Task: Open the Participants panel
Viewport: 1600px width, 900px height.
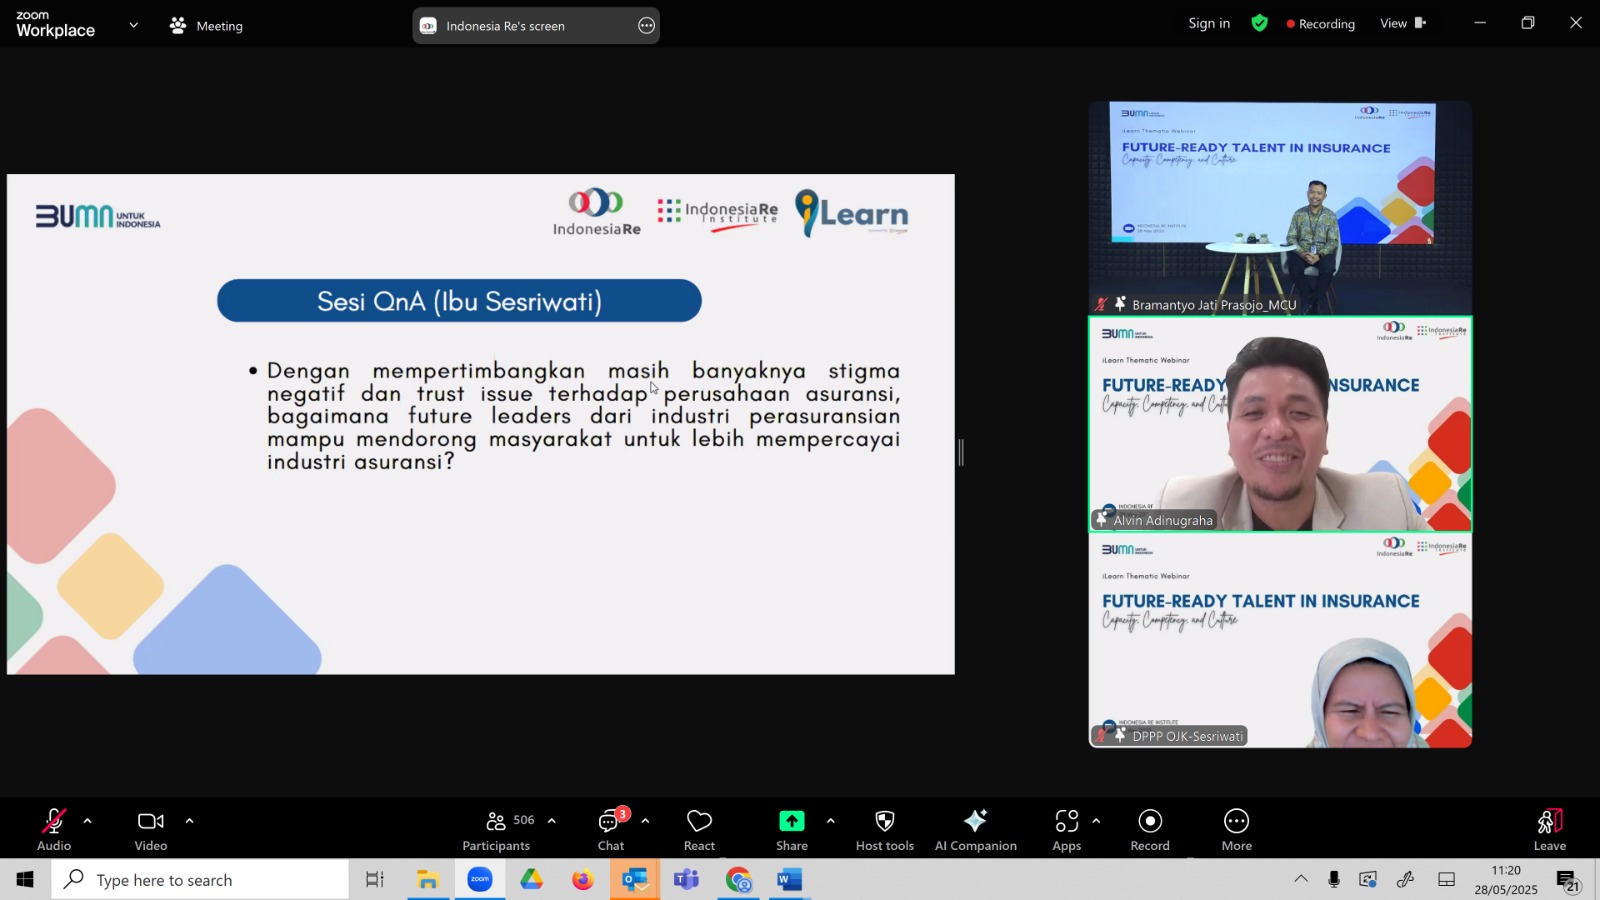Action: click(496, 830)
